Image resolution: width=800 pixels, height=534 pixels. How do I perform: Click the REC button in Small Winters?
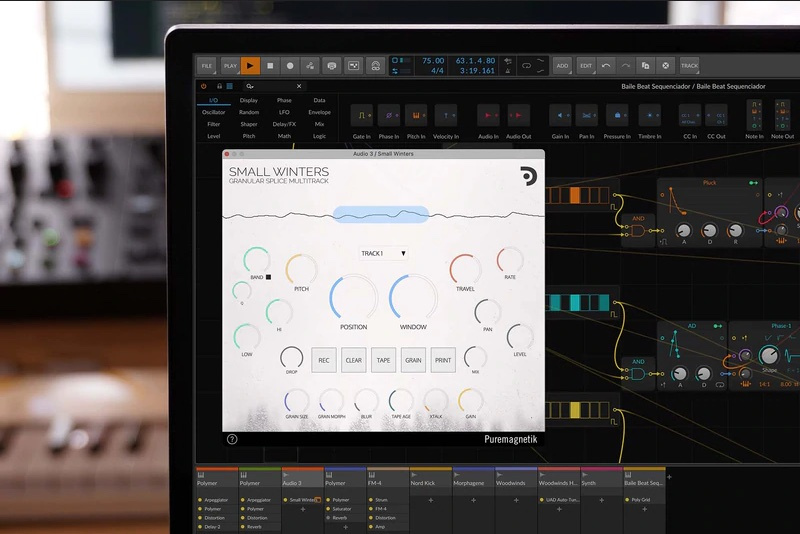324,360
